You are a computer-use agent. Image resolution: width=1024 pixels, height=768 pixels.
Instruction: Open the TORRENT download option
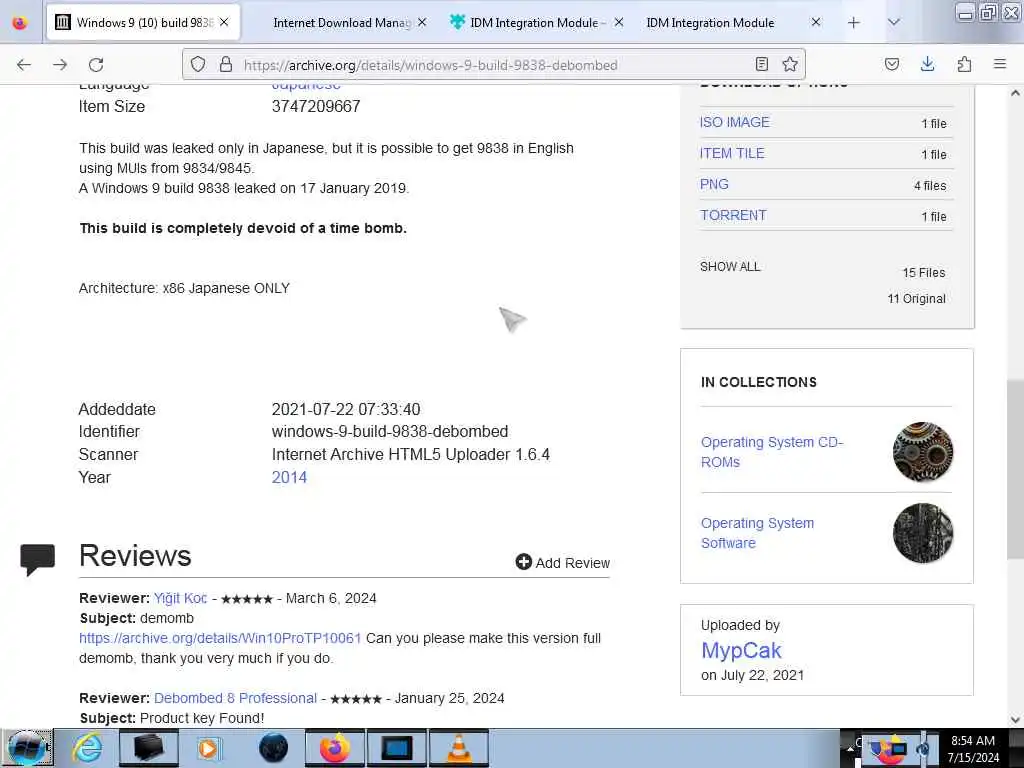pos(733,216)
